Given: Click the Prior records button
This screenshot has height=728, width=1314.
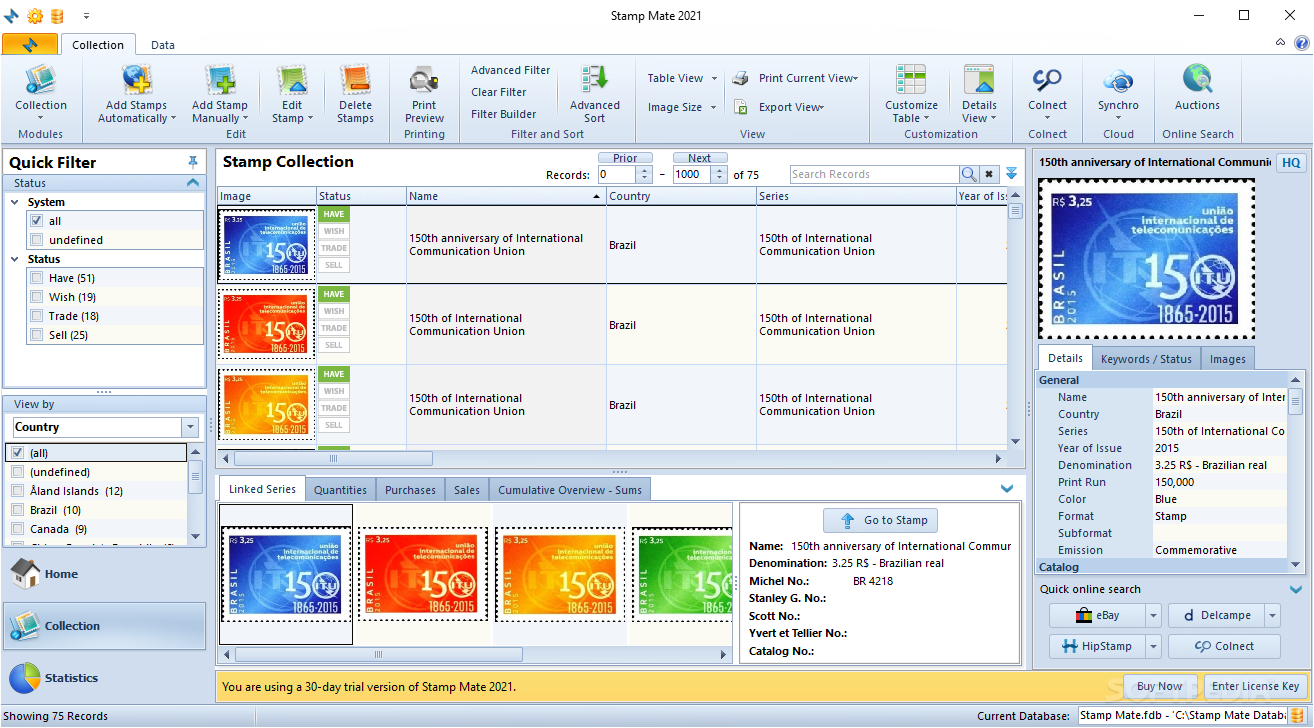Looking at the screenshot, I should pyautogui.click(x=625, y=158).
